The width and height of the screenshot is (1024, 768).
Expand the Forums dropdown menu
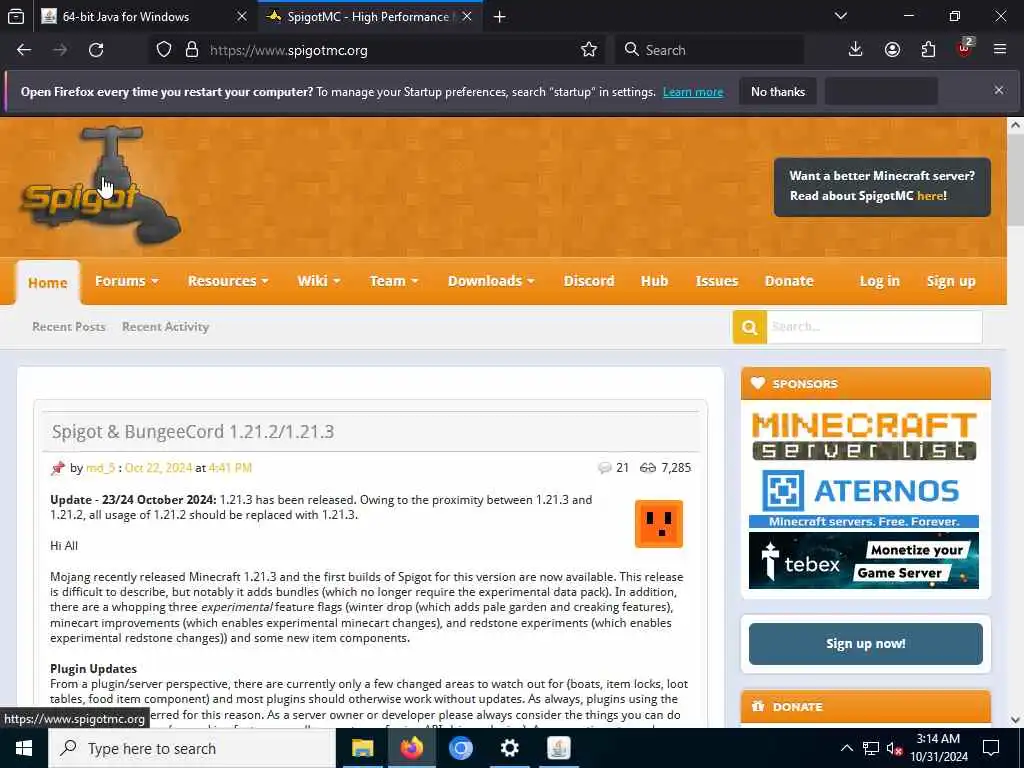(x=127, y=281)
